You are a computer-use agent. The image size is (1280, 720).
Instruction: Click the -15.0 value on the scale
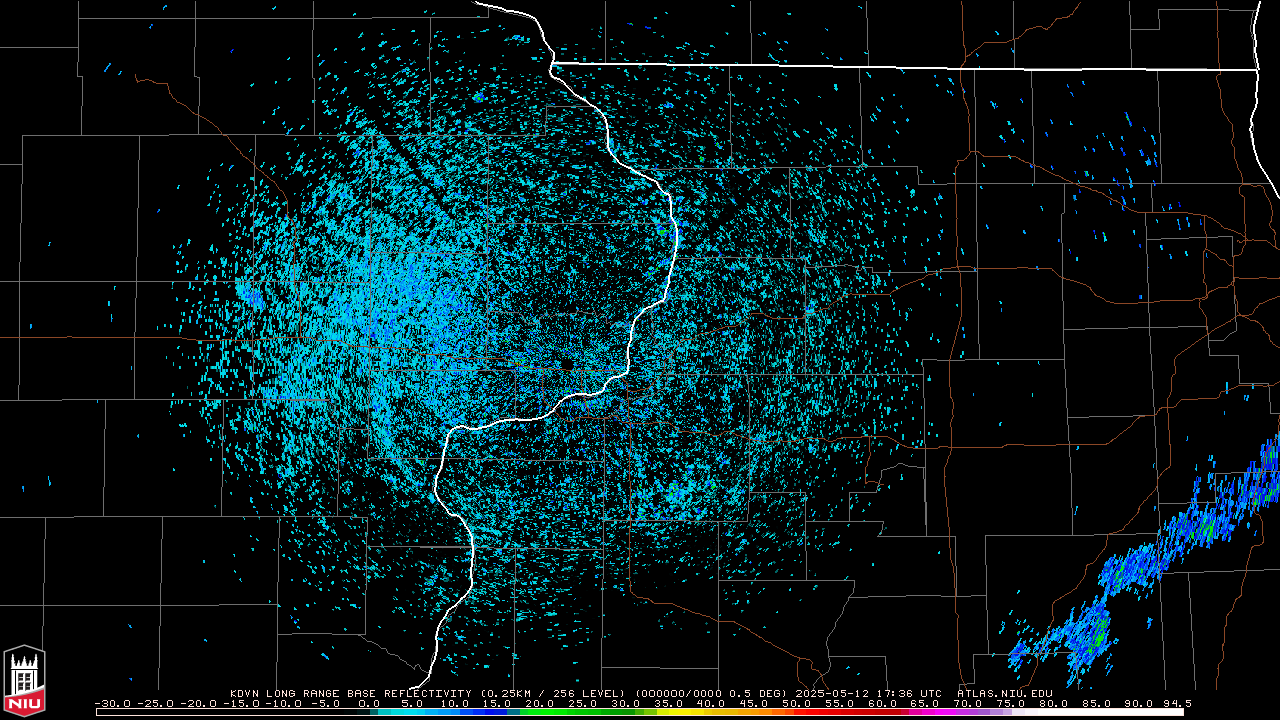pos(240,704)
